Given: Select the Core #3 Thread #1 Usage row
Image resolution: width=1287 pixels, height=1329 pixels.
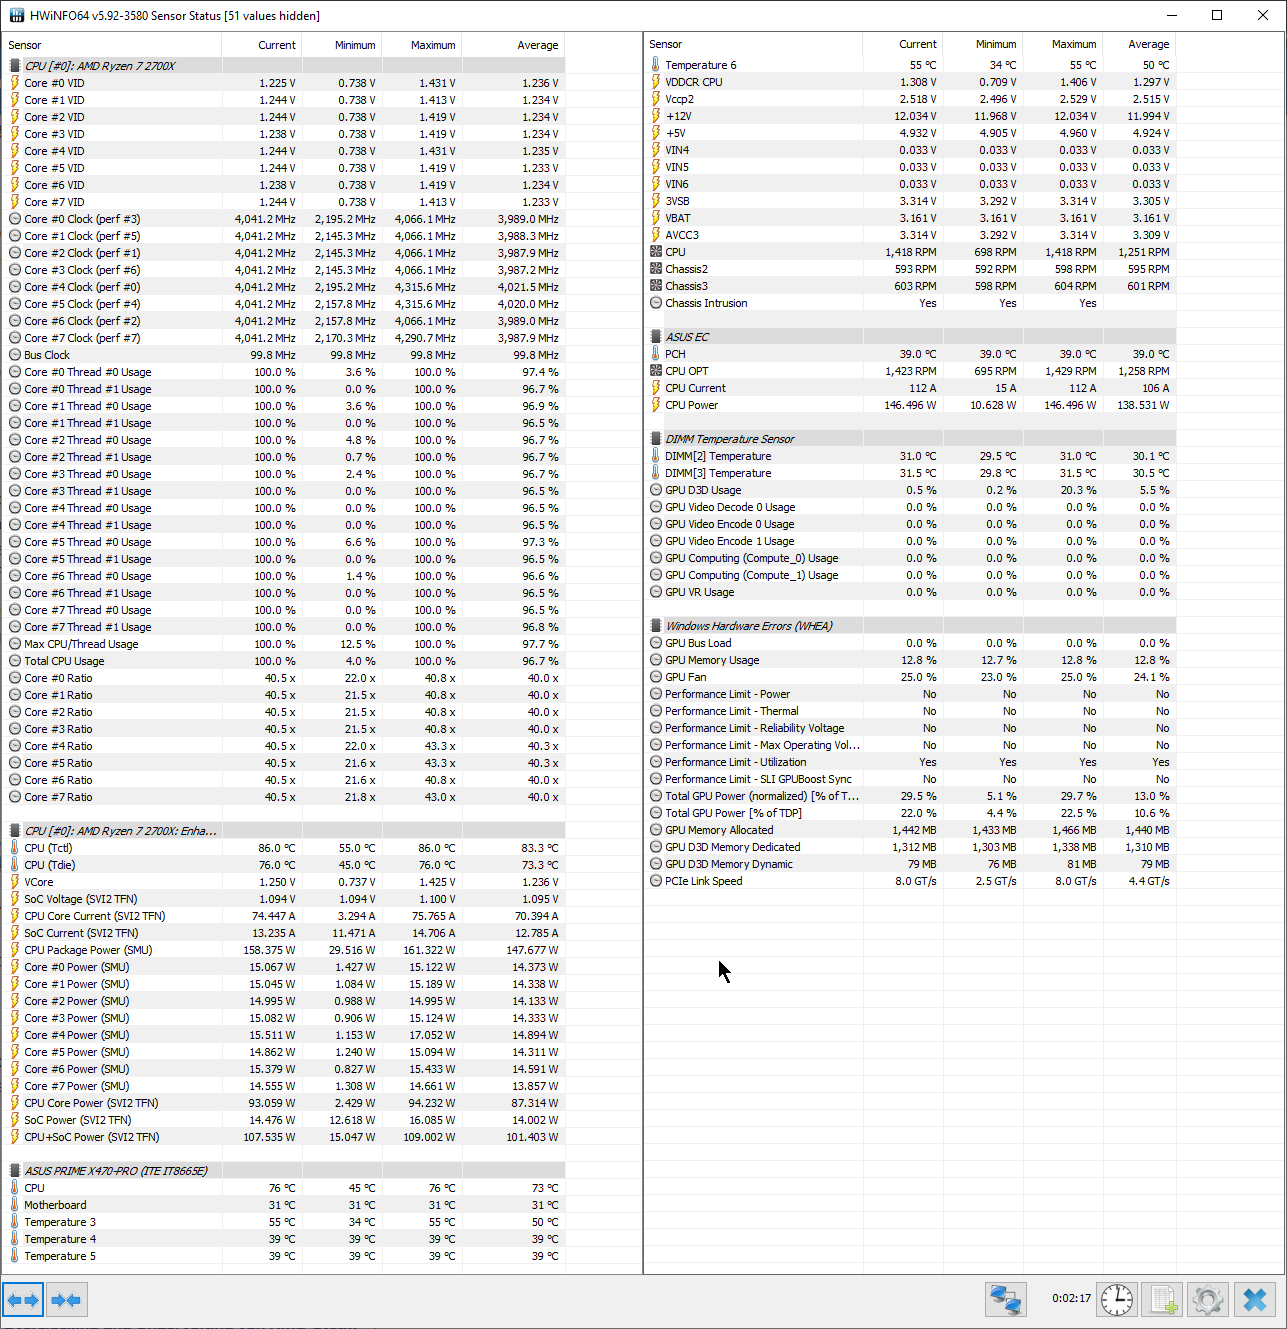Looking at the screenshot, I should 284,491.
